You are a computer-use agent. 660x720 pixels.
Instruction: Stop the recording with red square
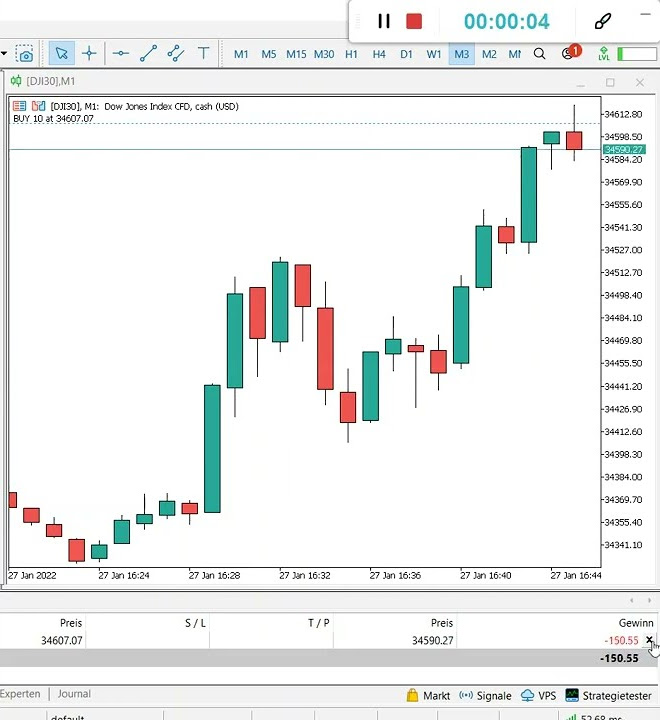coord(414,21)
